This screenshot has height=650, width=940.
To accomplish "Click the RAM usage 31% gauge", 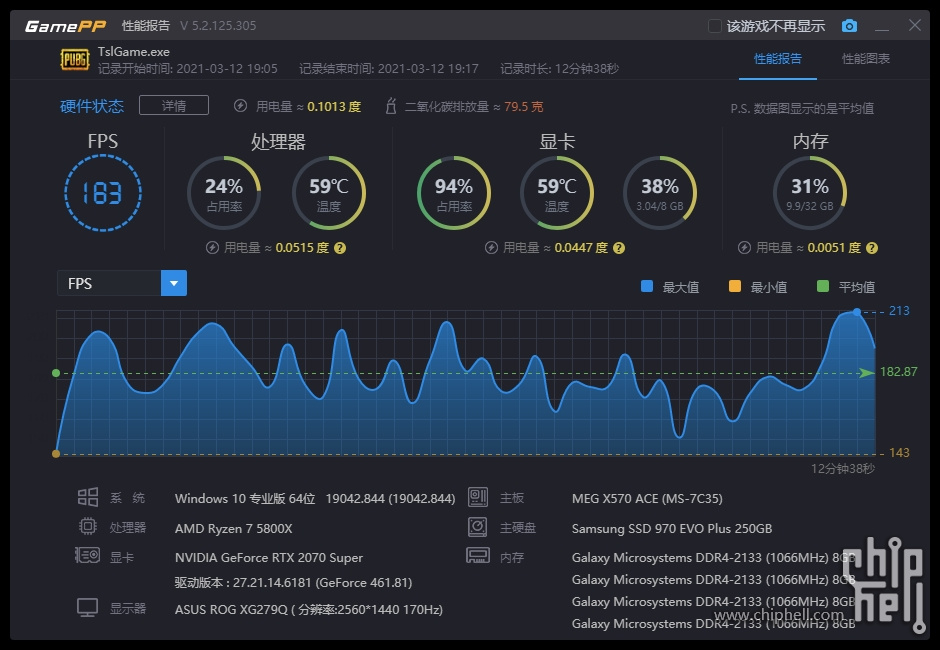I will tap(810, 193).
